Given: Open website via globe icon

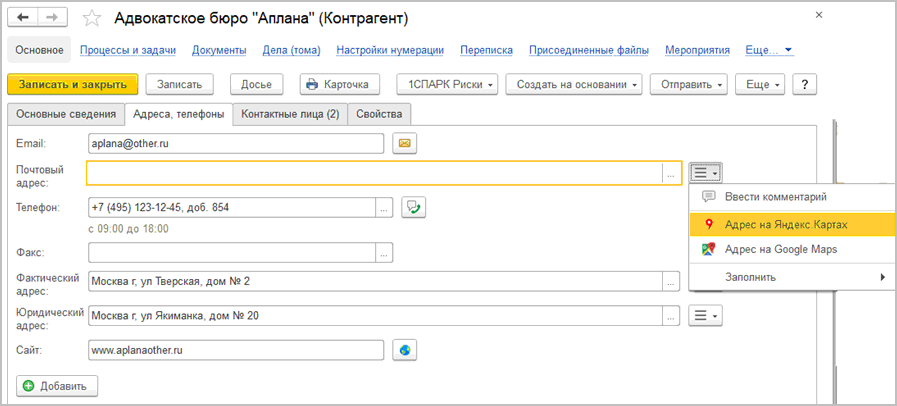Looking at the screenshot, I should point(404,350).
